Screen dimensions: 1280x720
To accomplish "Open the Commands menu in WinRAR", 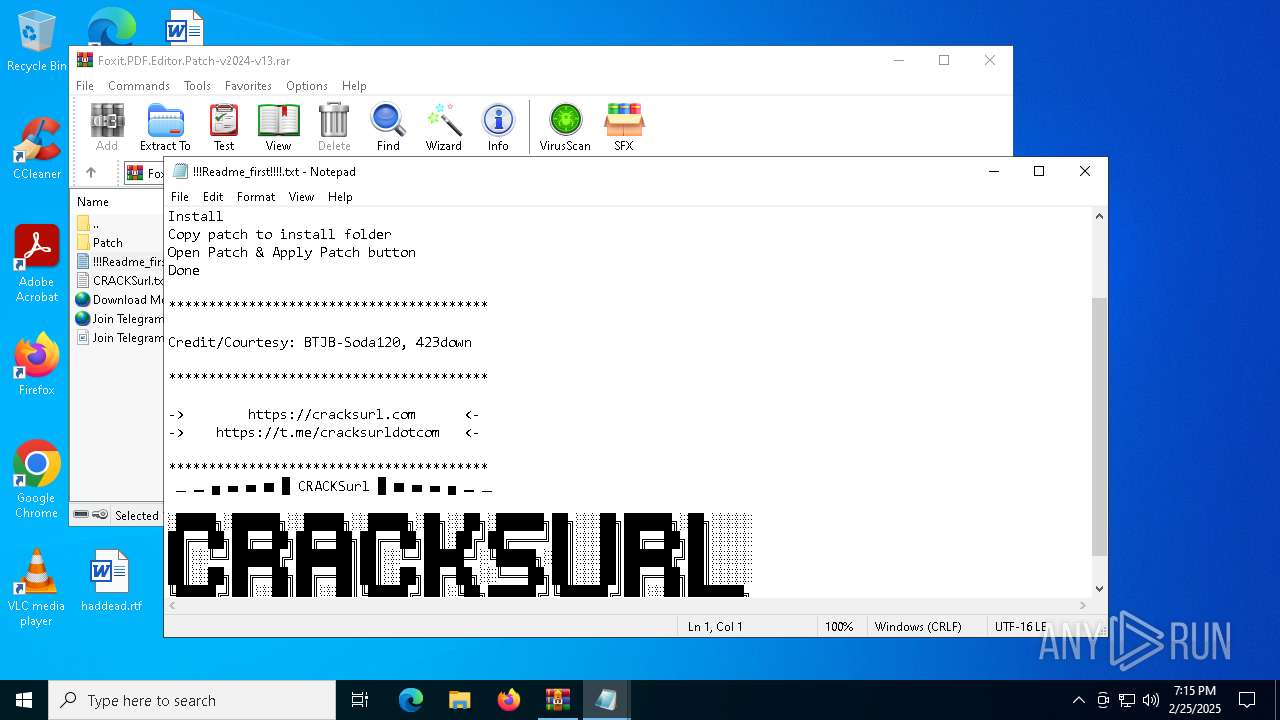I will click(x=139, y=86).
